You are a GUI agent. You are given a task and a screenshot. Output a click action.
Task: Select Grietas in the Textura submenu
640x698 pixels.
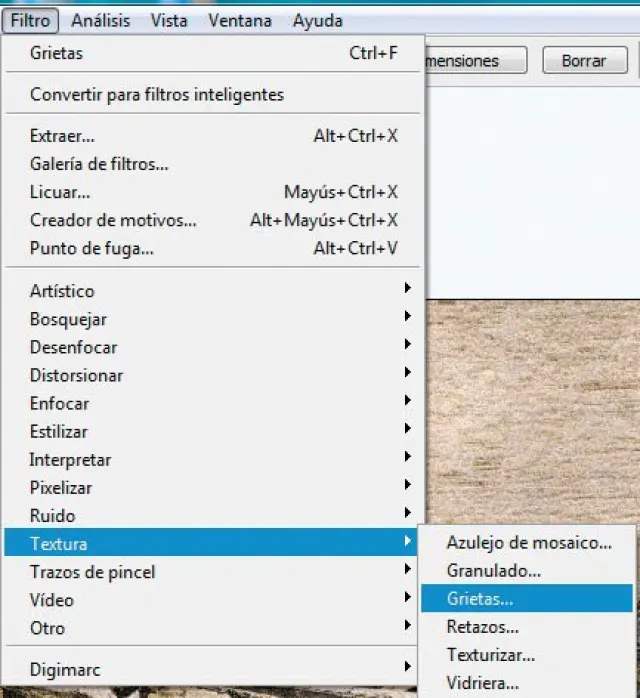(480, 599)
